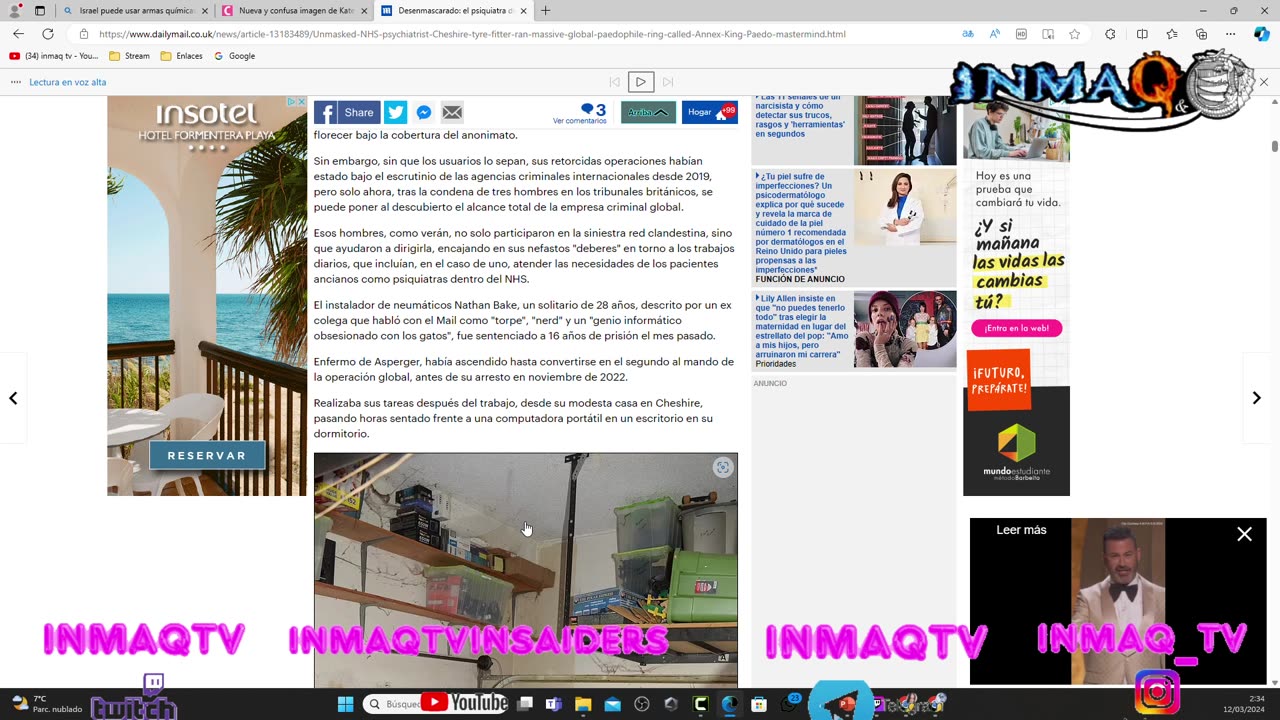Select the Desenmascarado psiquiatra tab

click(455, 11)
